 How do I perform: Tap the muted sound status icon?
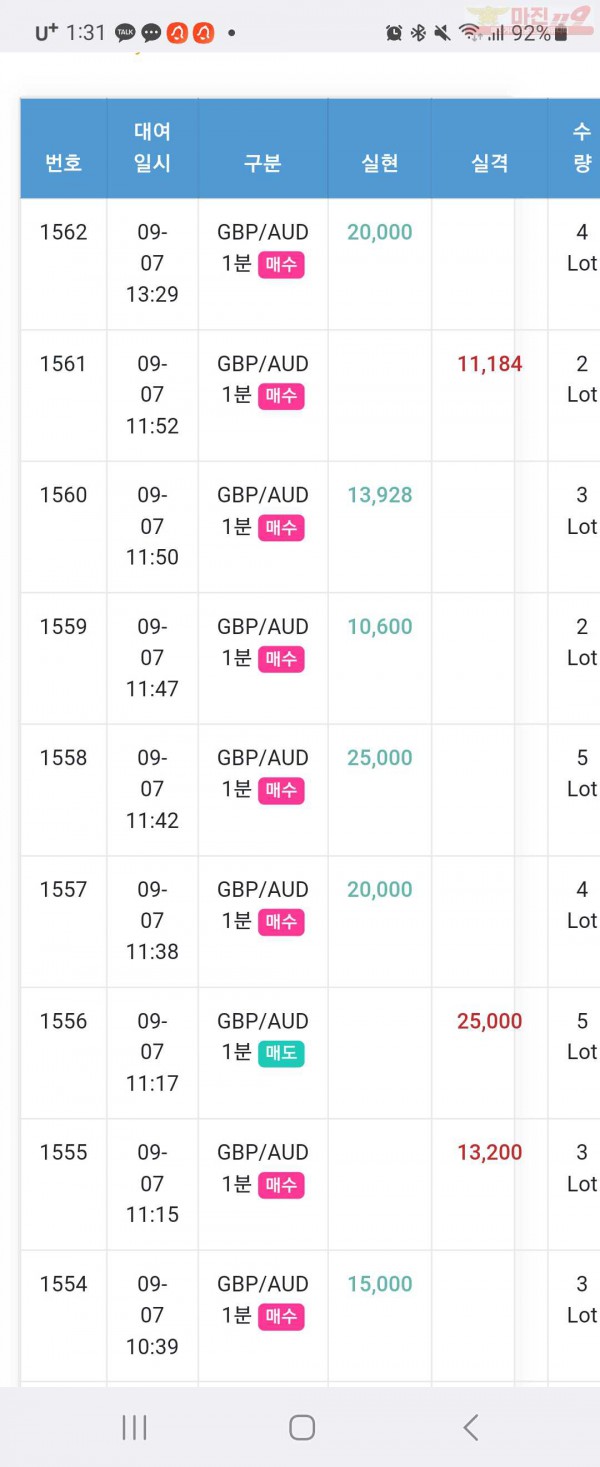(443, 33)
